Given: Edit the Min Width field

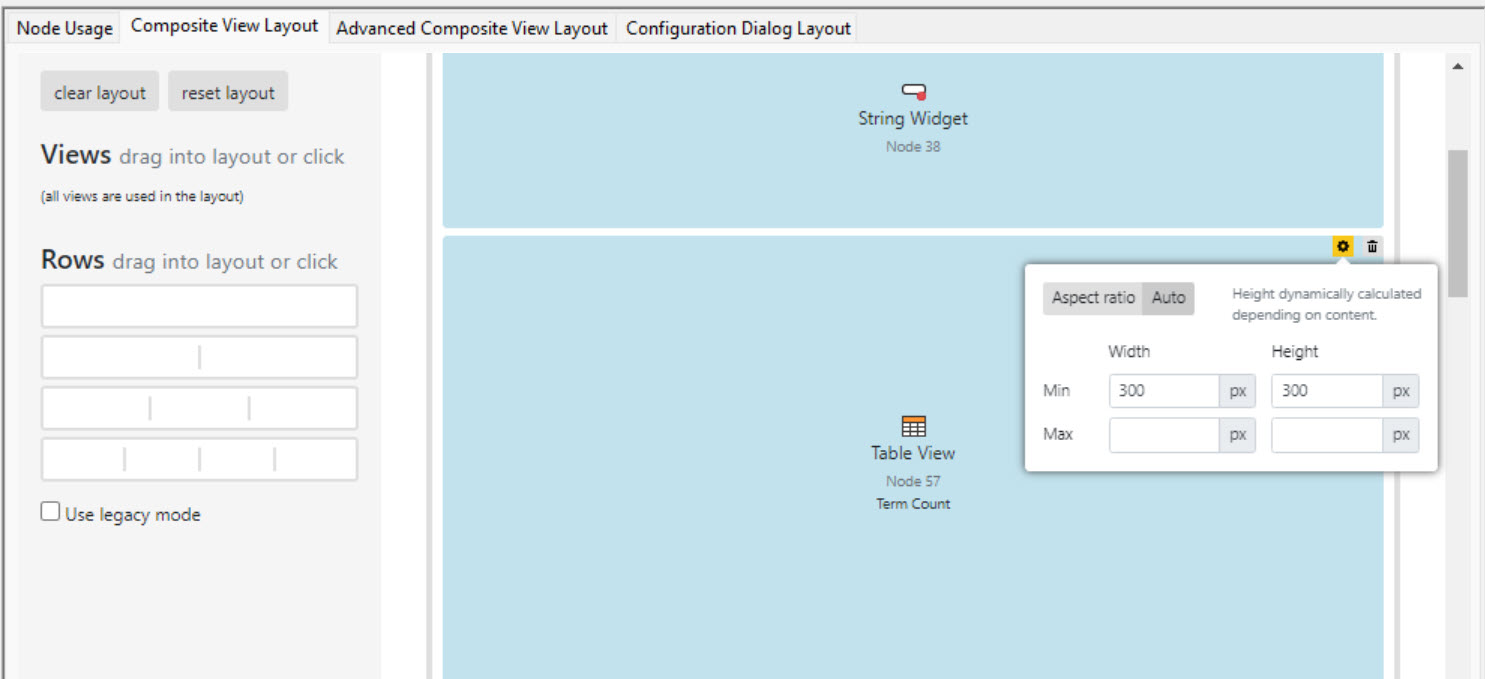Looking at the screenshot, I should (1164, 391).
